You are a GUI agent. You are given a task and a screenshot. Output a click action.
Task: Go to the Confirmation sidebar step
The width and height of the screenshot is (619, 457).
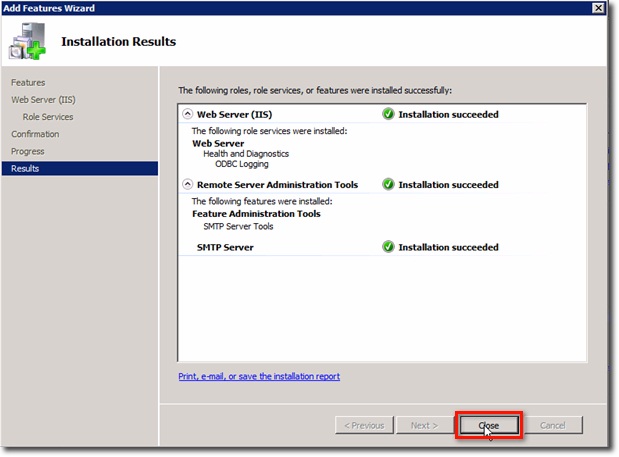click(35, 134)
